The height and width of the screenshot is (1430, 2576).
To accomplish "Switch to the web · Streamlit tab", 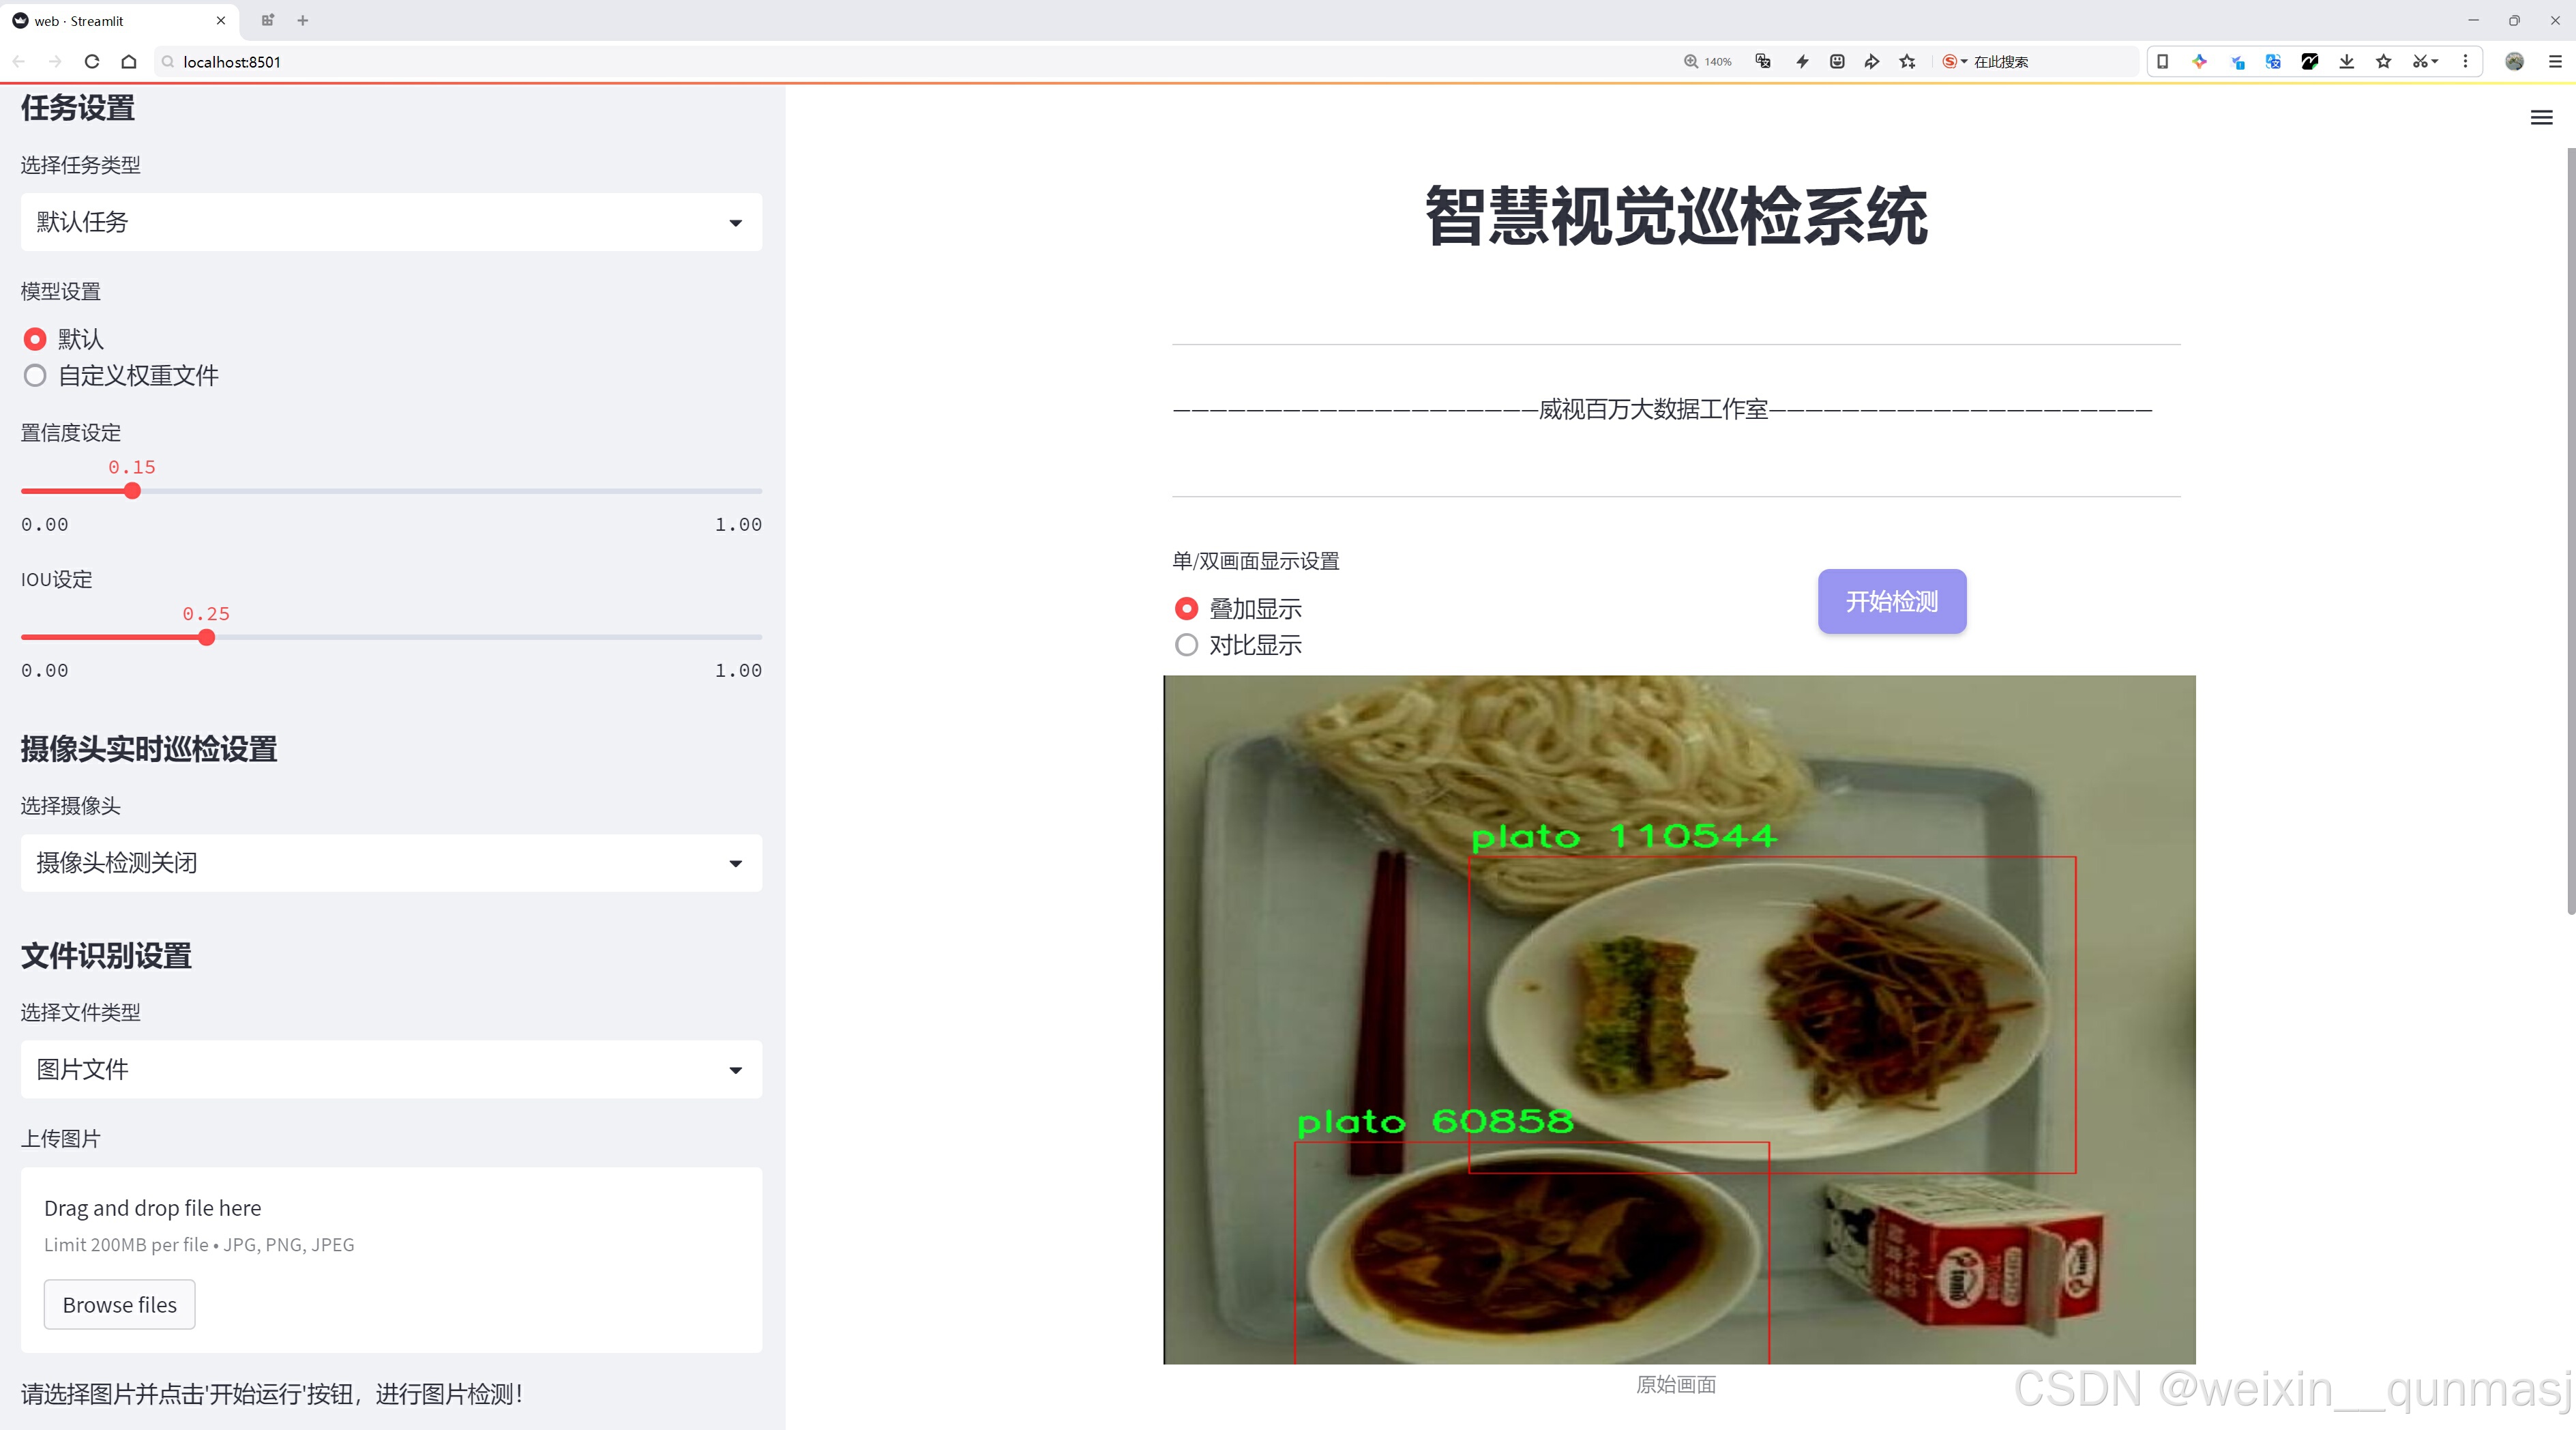I will 110,20.
